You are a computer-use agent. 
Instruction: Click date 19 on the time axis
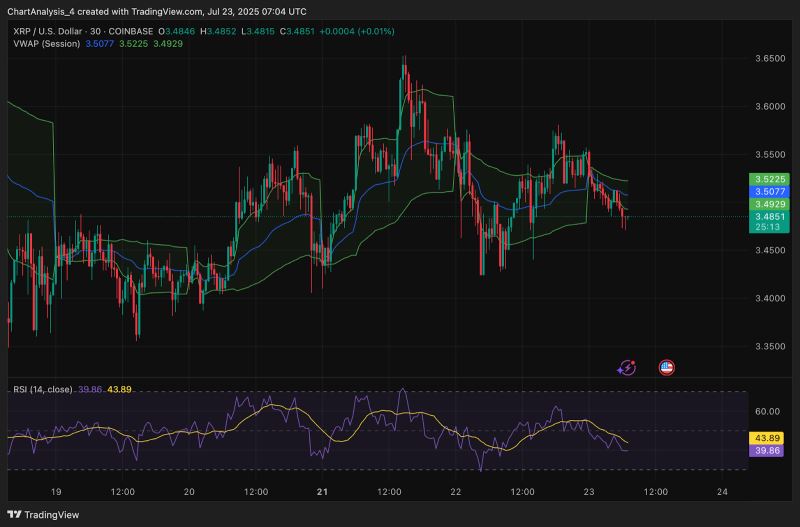[x=56, y=492]
